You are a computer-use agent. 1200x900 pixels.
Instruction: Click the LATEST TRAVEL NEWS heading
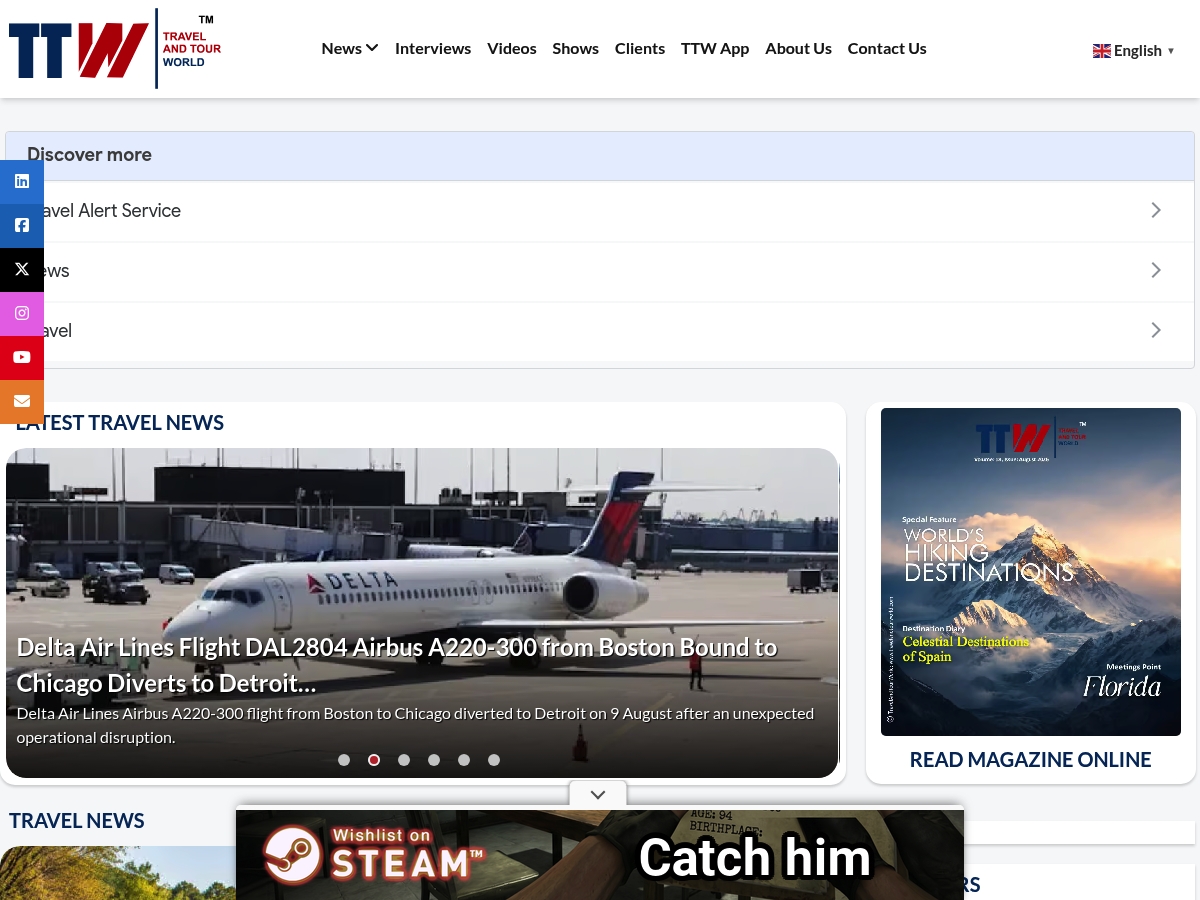click(120, 423)
